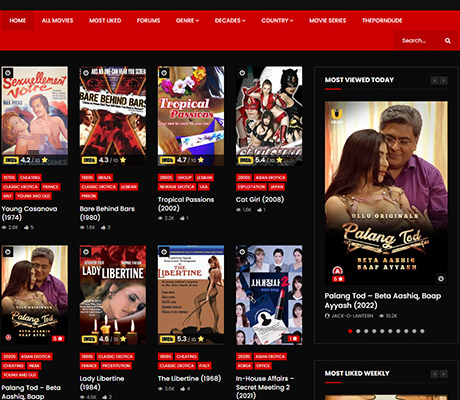460x400 pixels.
Task: Open featured Palang Tod (2022) title in sidebar
Action: coord(383,300)
